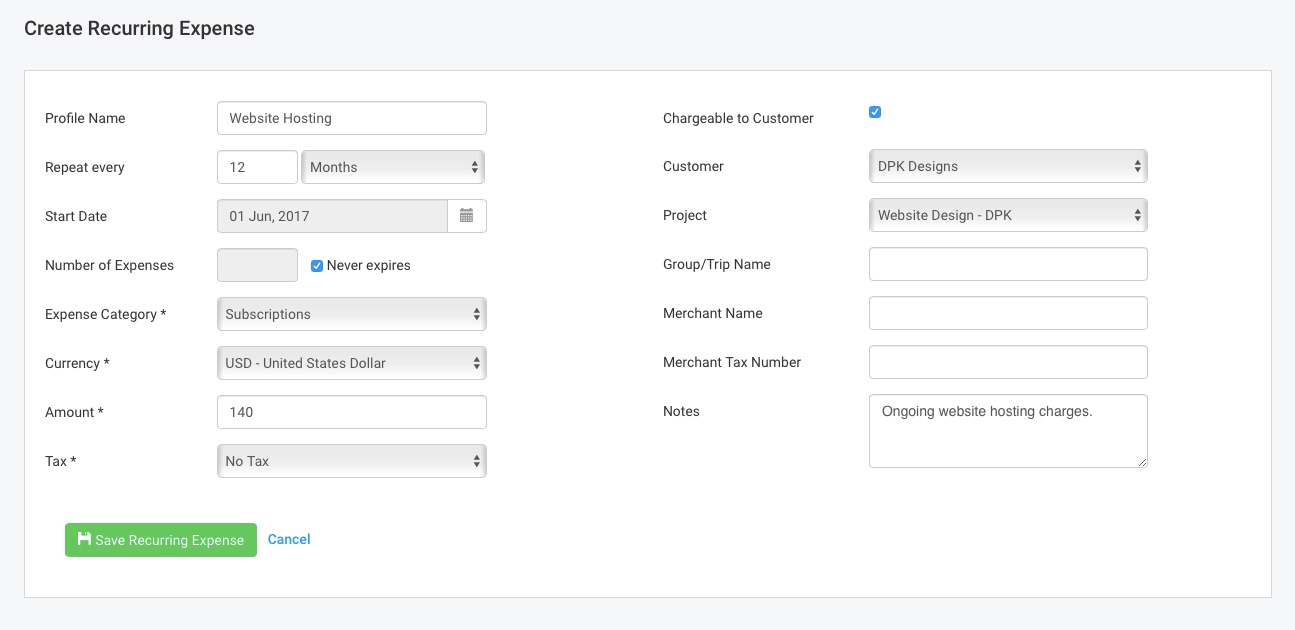This screenshot has width=1295, height=630.
Task: Select the Profile Name input field
Action: click(351, 117)
